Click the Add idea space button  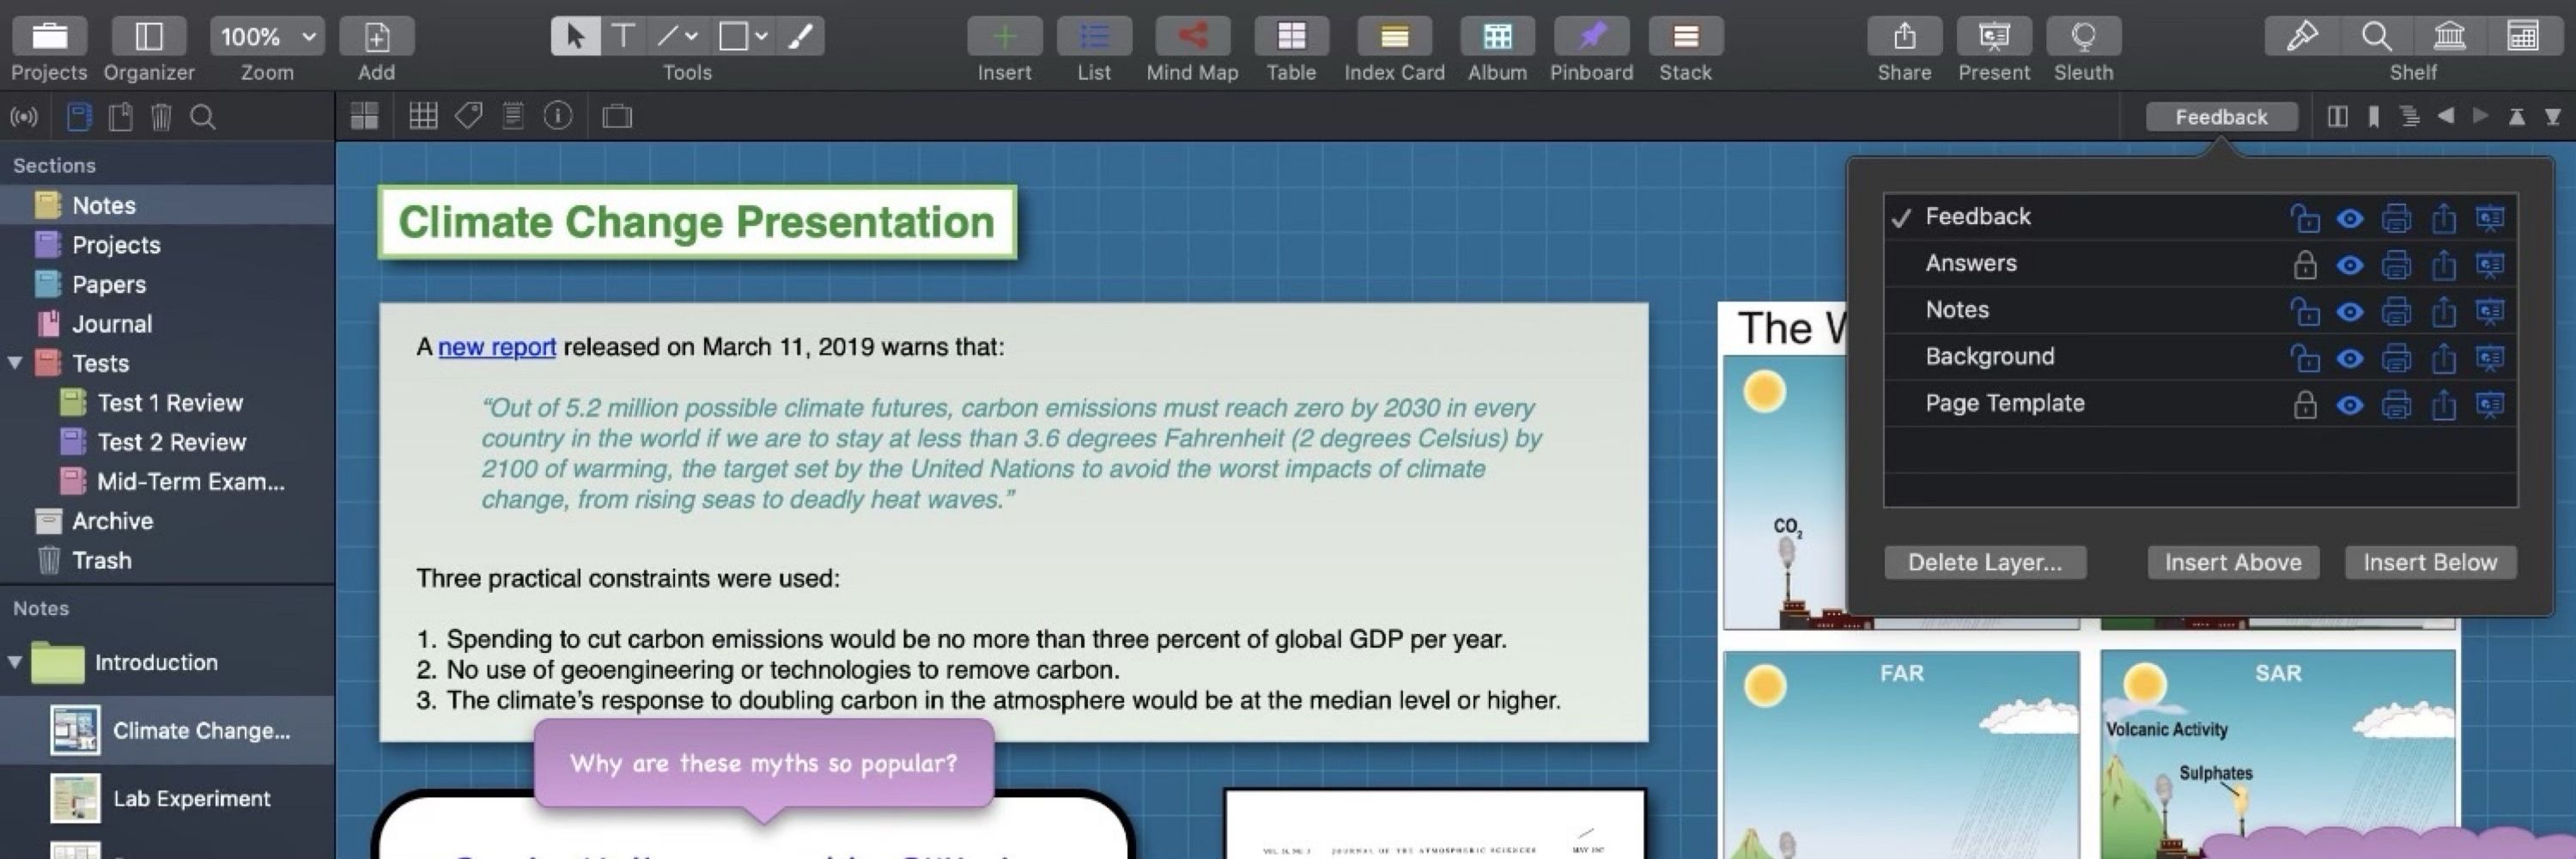(x=377, y=37)
